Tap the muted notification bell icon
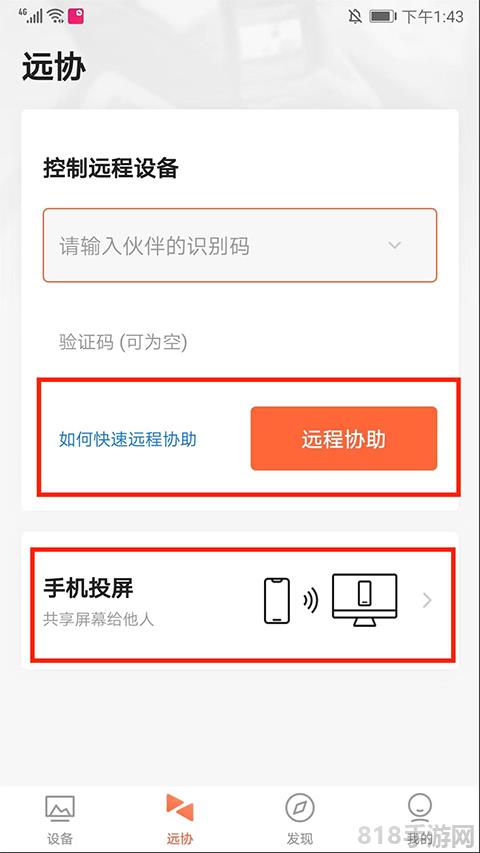Screen dimensions: 480x853 coord(355,16)
